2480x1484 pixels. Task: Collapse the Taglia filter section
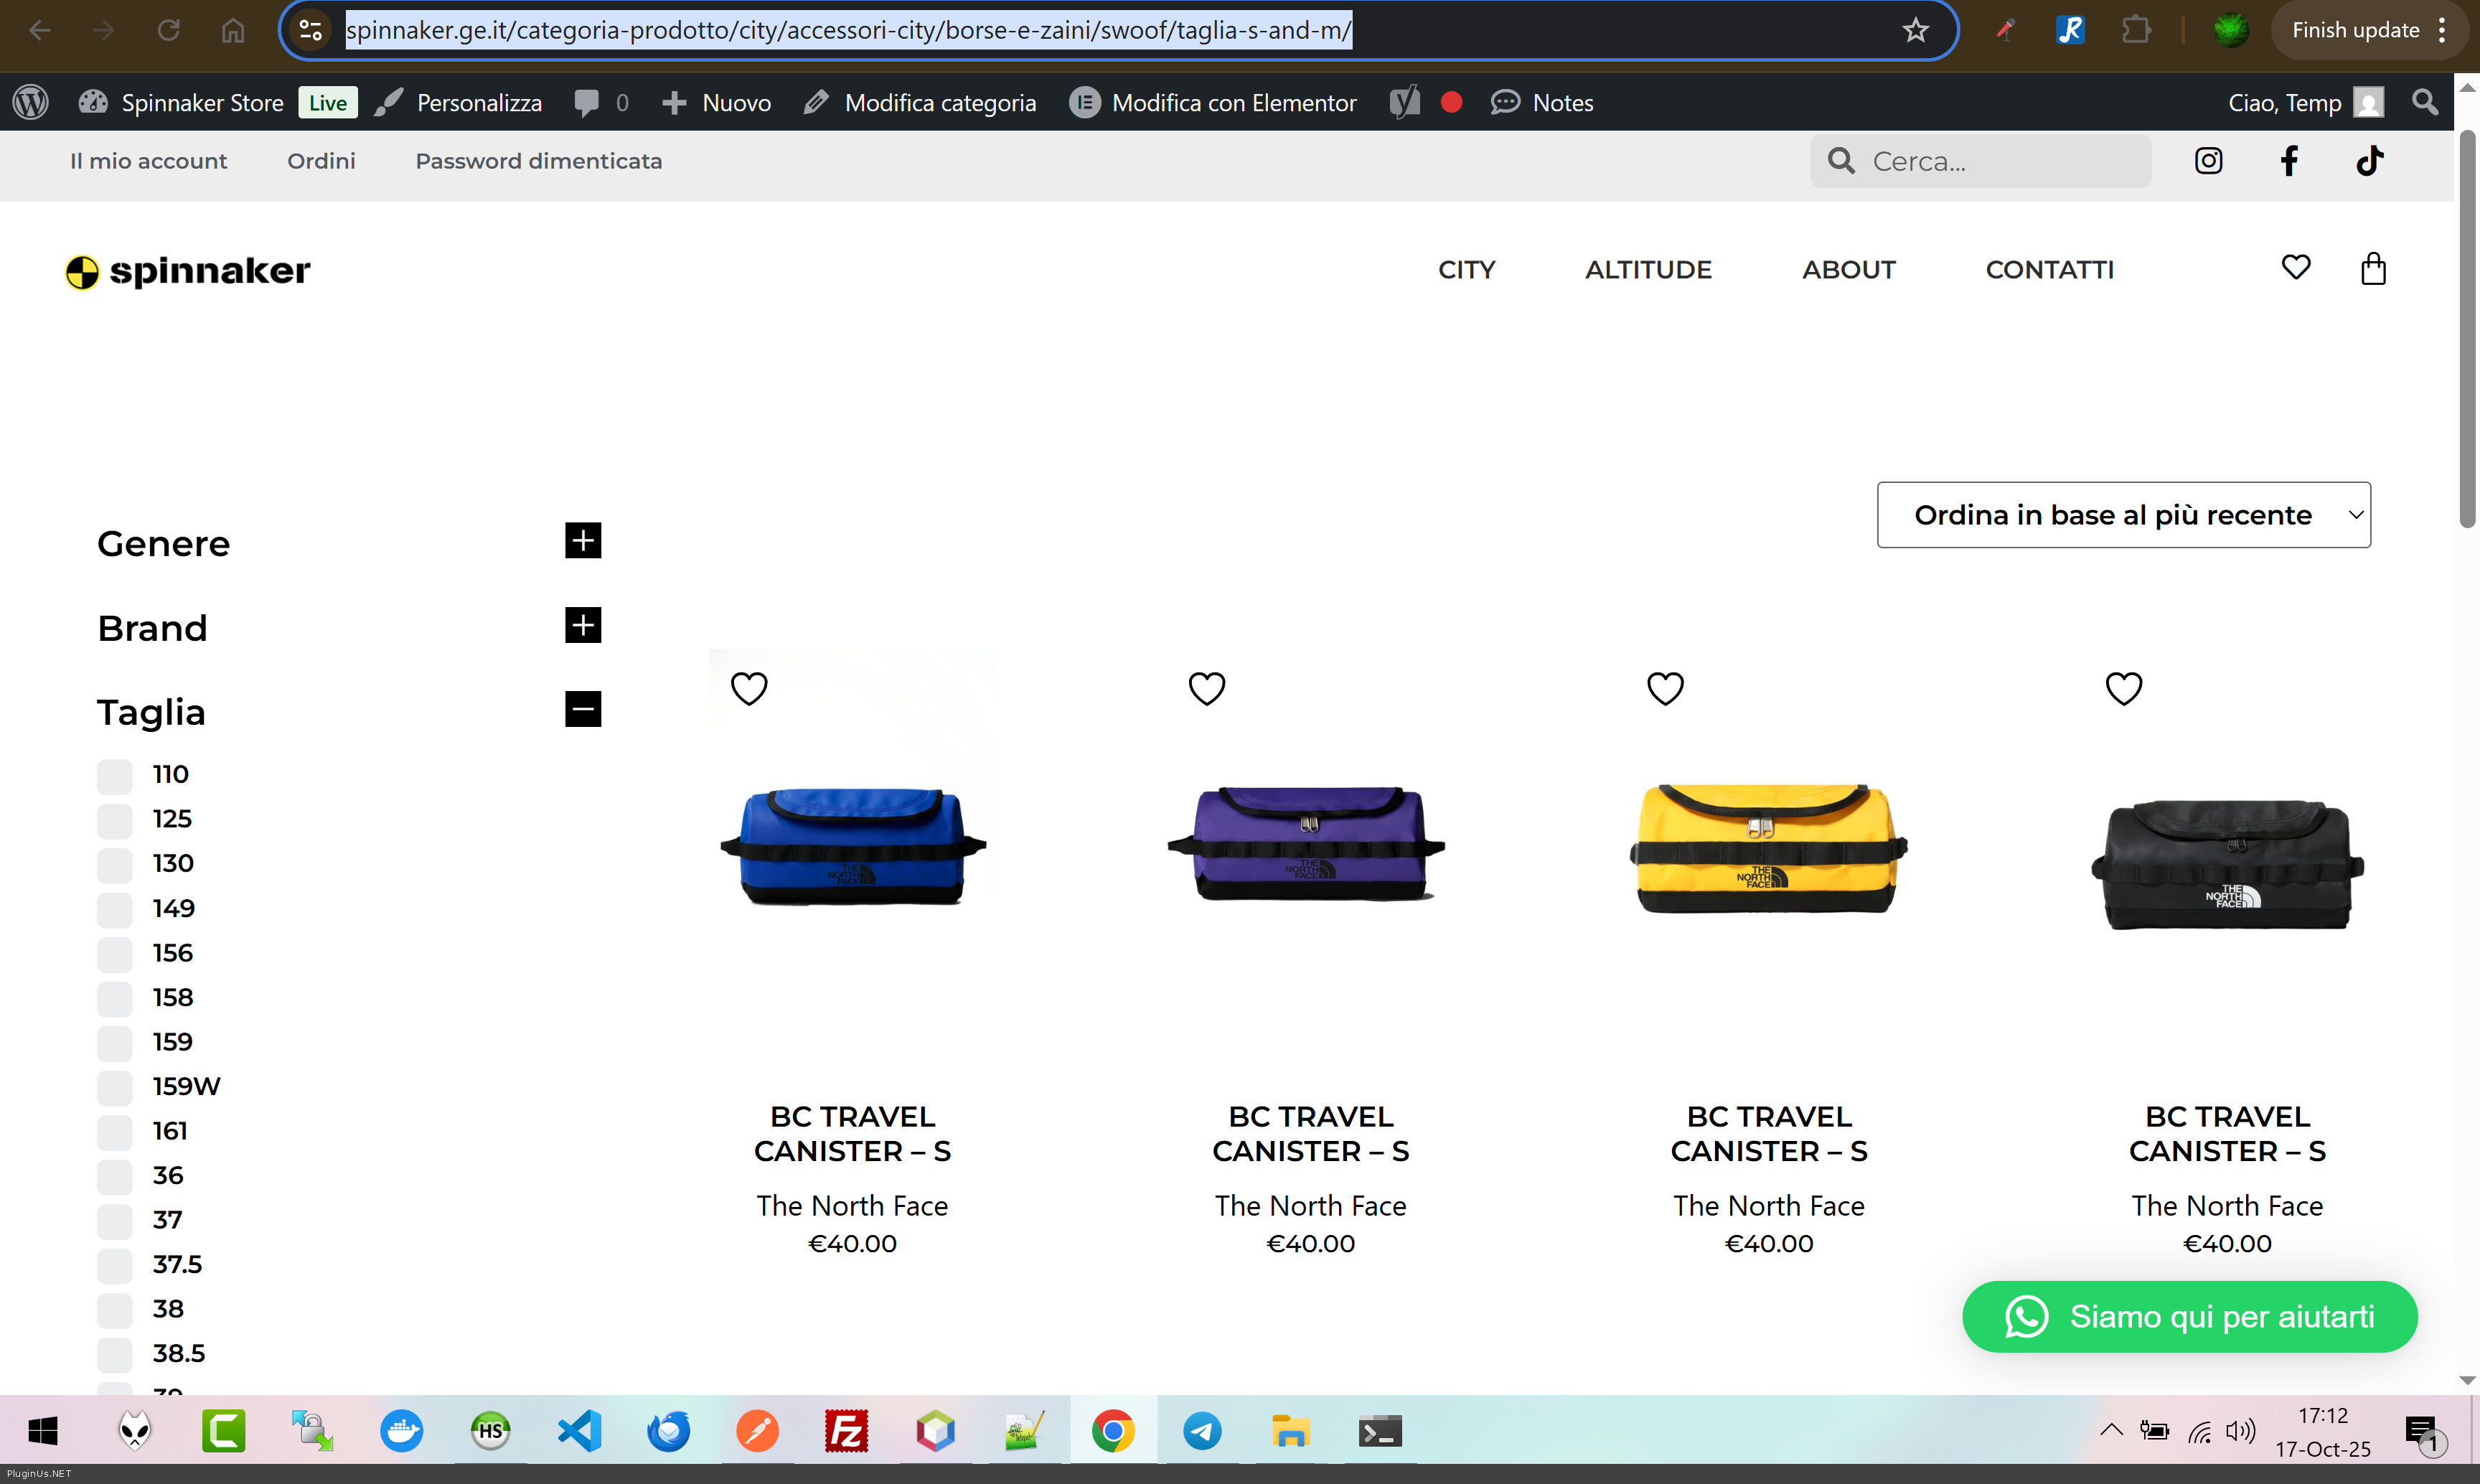click(x=583, y=709)
